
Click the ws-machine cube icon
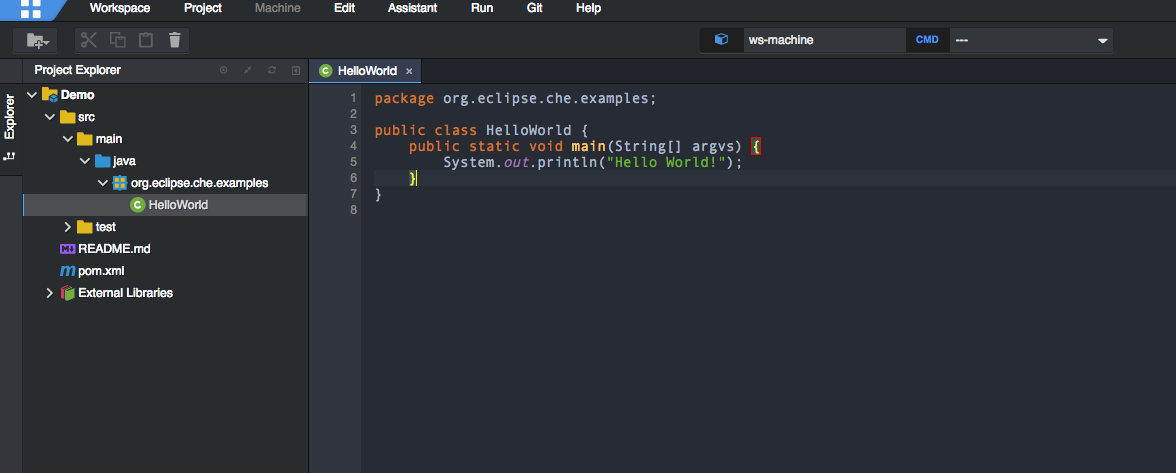721,39
